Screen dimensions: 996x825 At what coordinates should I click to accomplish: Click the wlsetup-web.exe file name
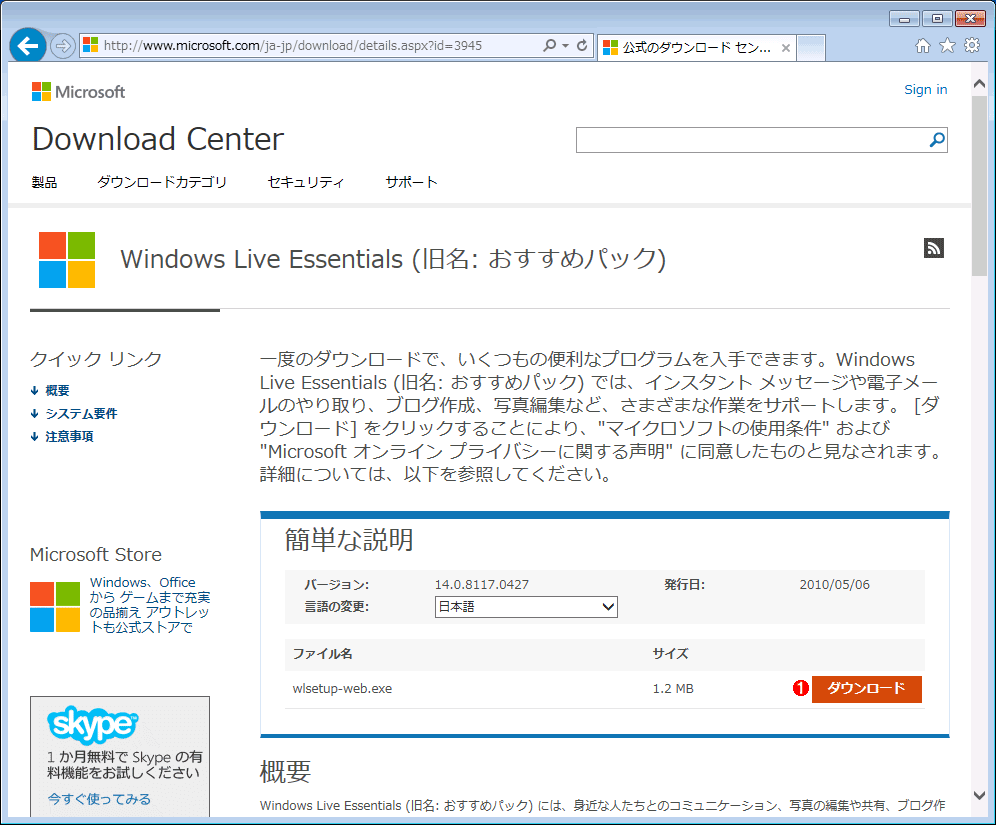(x=342, y=688)
